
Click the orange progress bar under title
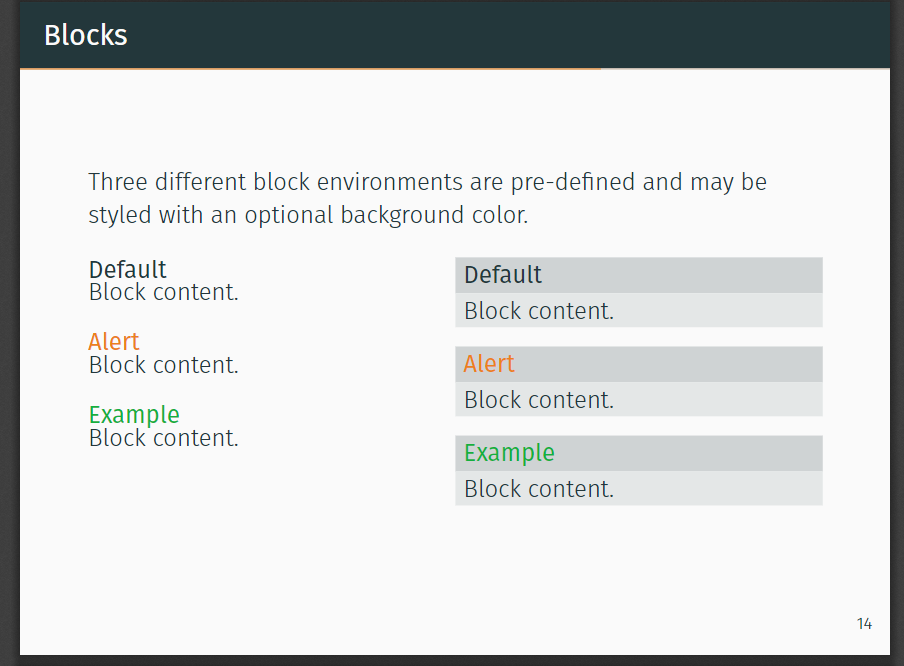[310, 69]
